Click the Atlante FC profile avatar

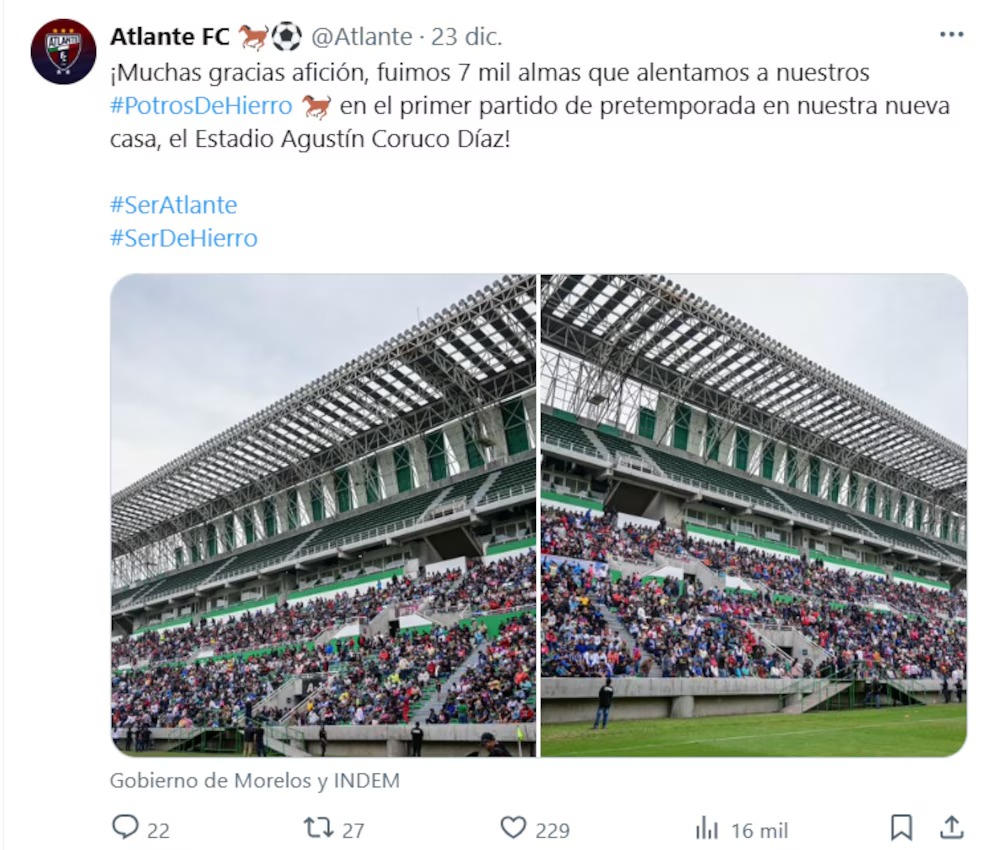click(x=63, y=51)
